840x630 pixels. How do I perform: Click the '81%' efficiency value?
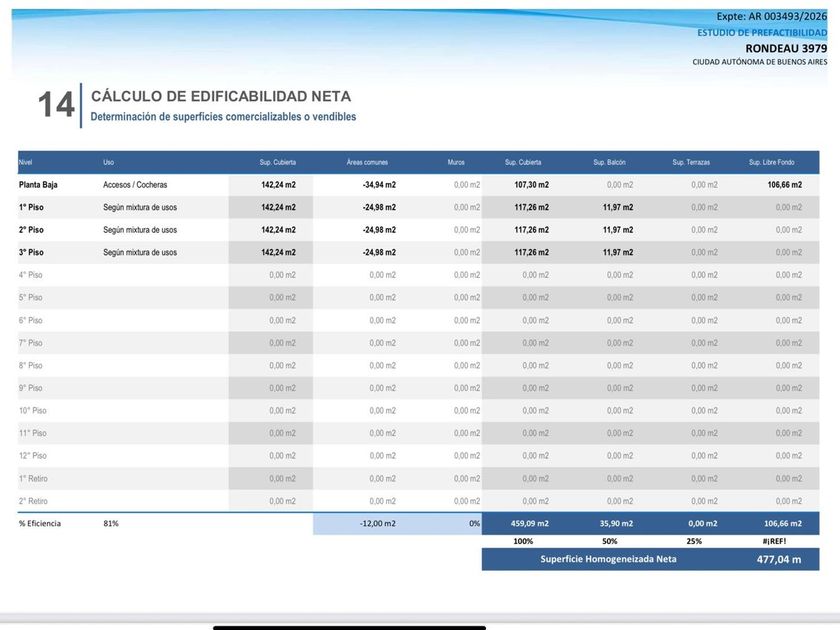pyautogui.click(x=111, y=523)
